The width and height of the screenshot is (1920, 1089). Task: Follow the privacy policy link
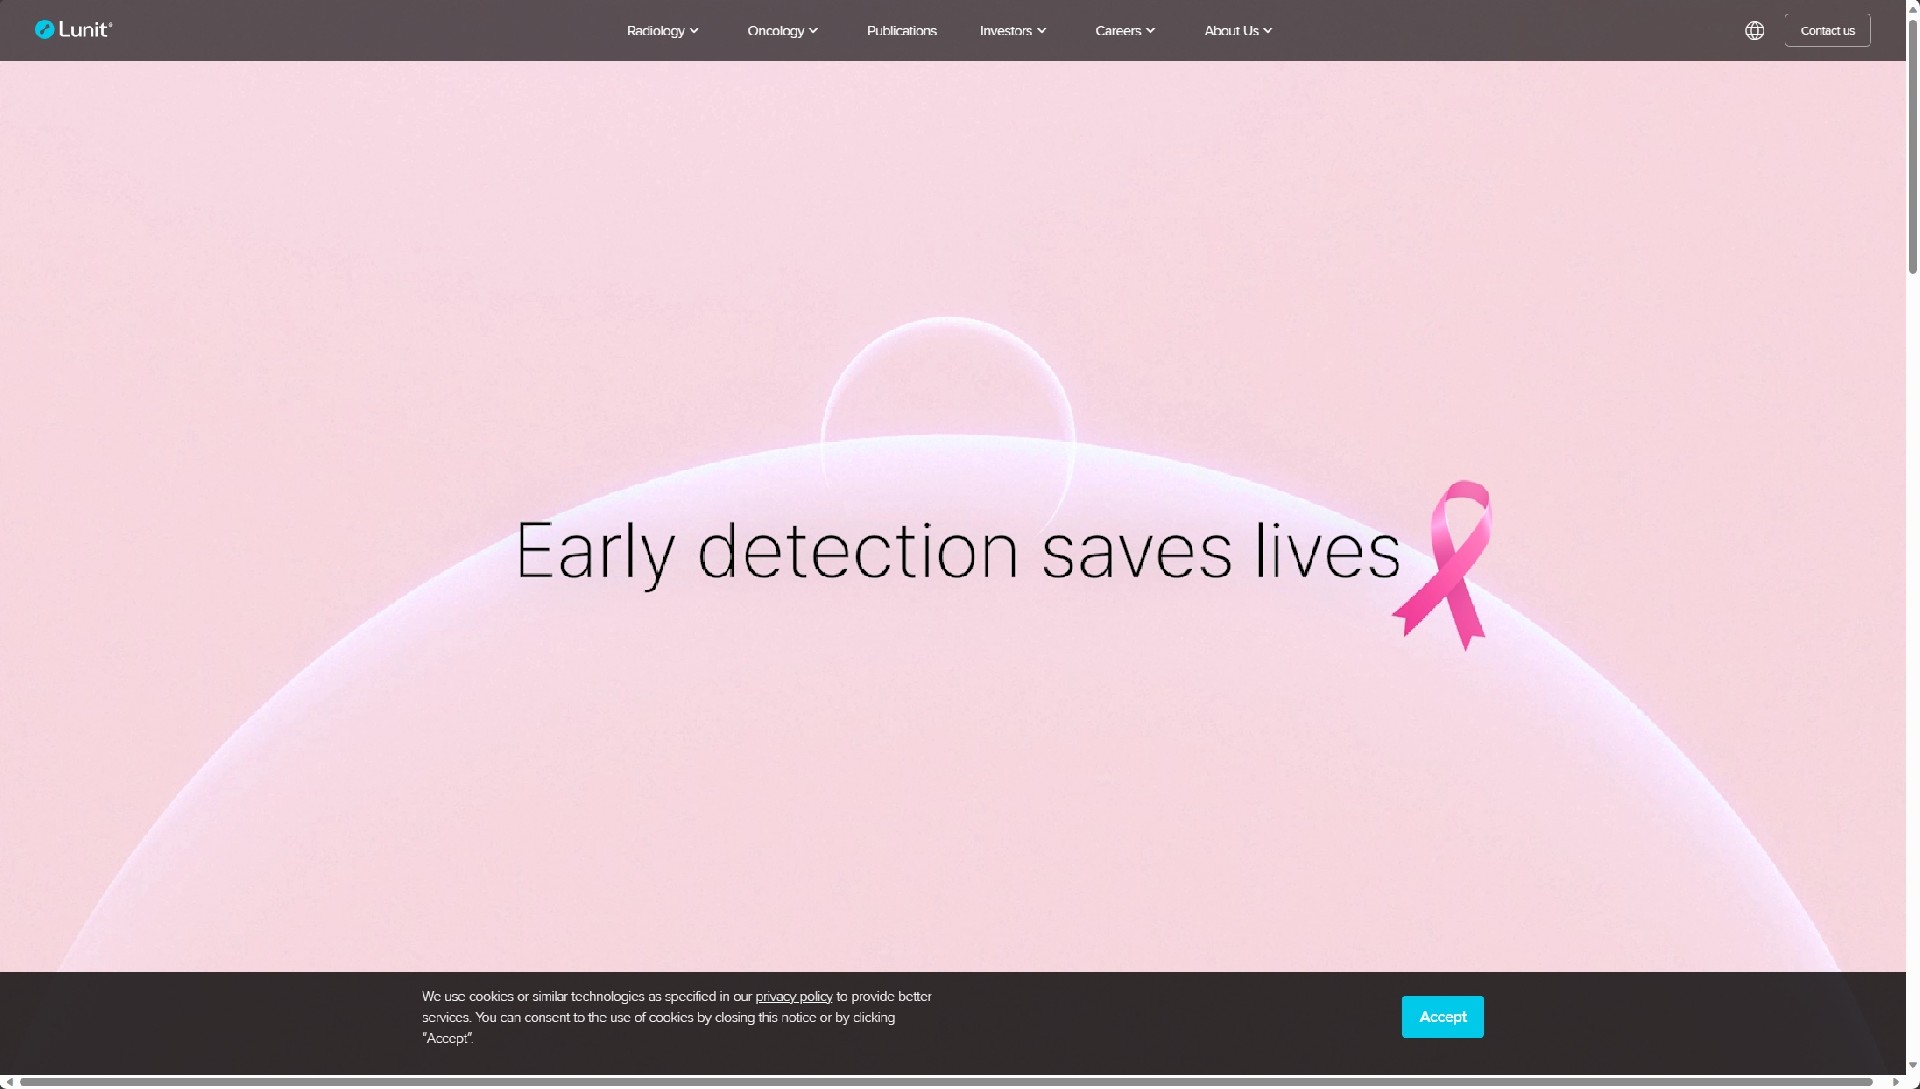(x=793, y=997)
